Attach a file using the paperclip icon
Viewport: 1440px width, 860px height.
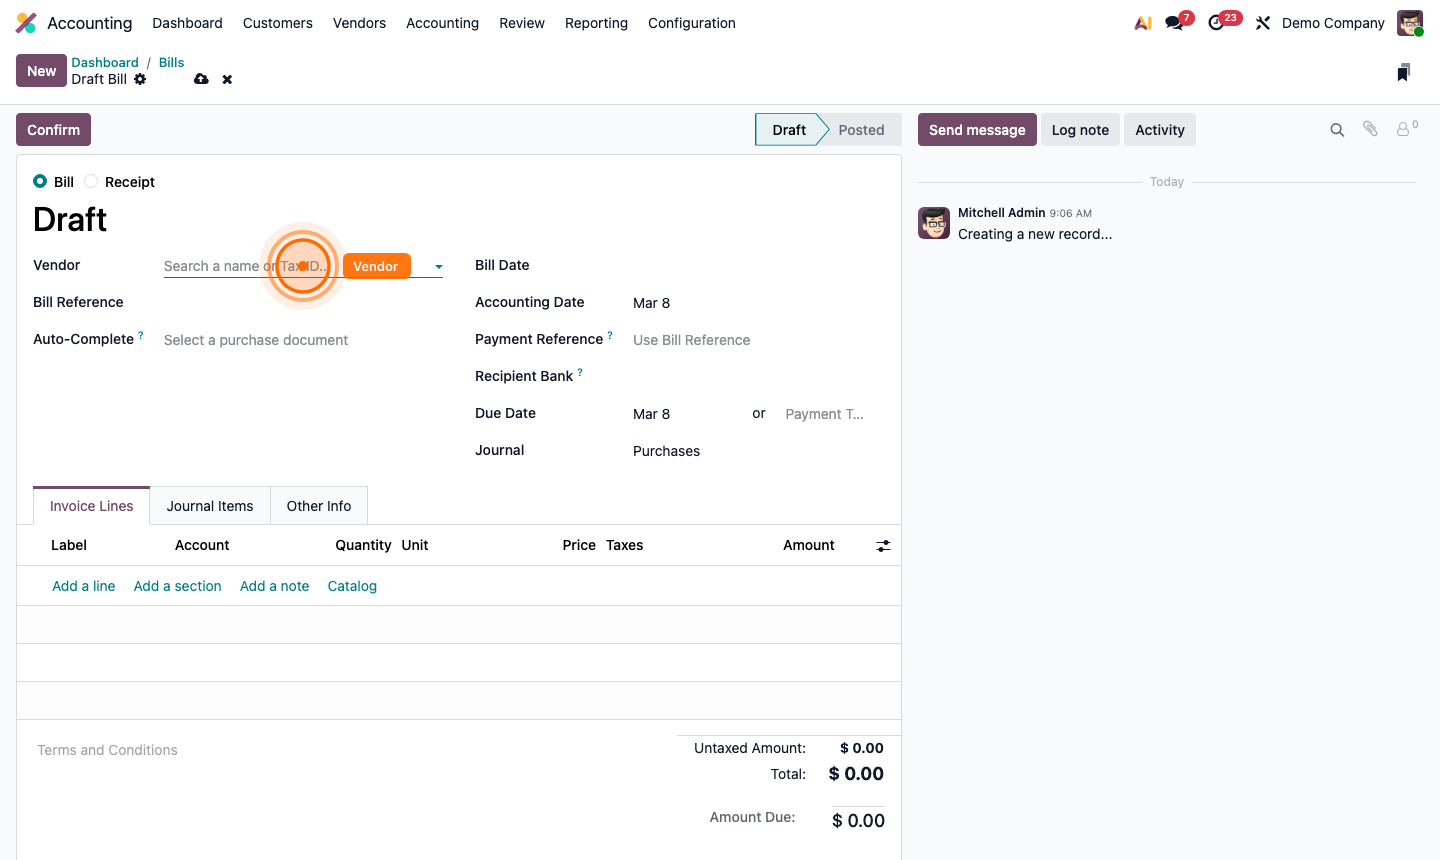coord(1369,129)
